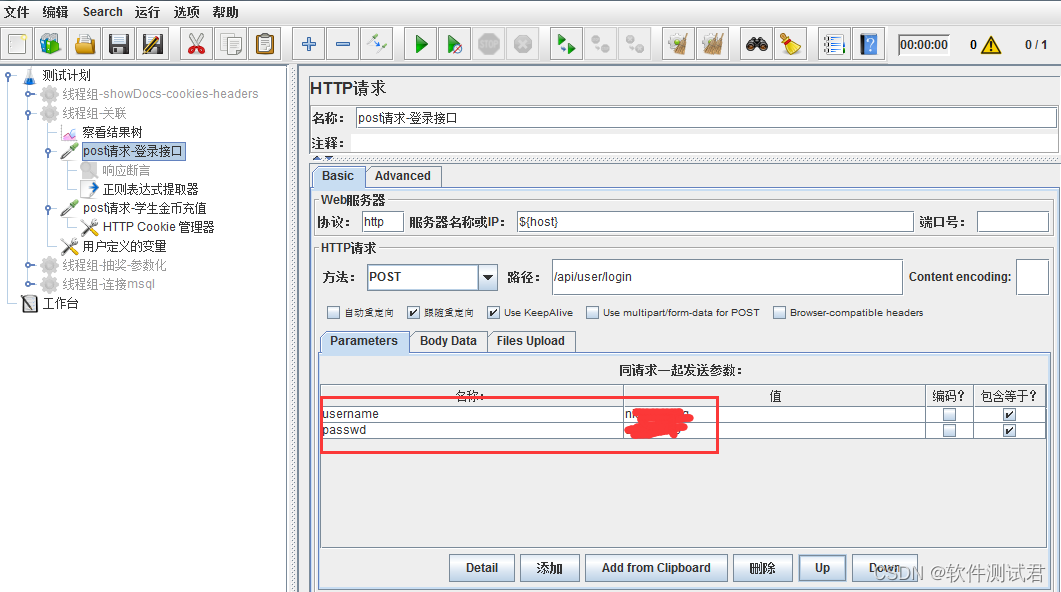The width and height of the screenshot is (1061, 592).
Task: Collapse all nodes with minus icon
Action: 342,45
